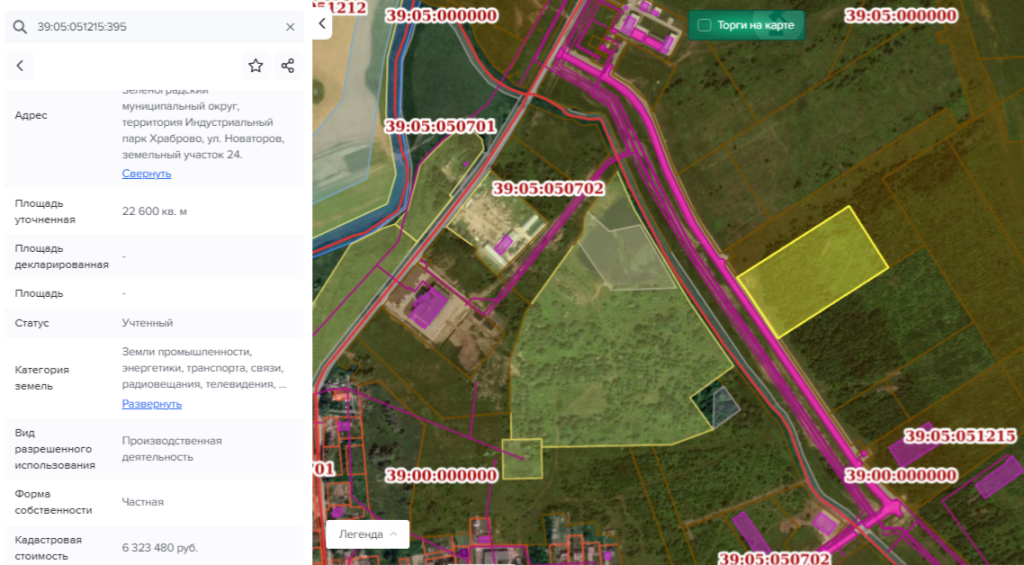Clear the cadastral number search field
Screen dimensions: 1024x565
290,27
